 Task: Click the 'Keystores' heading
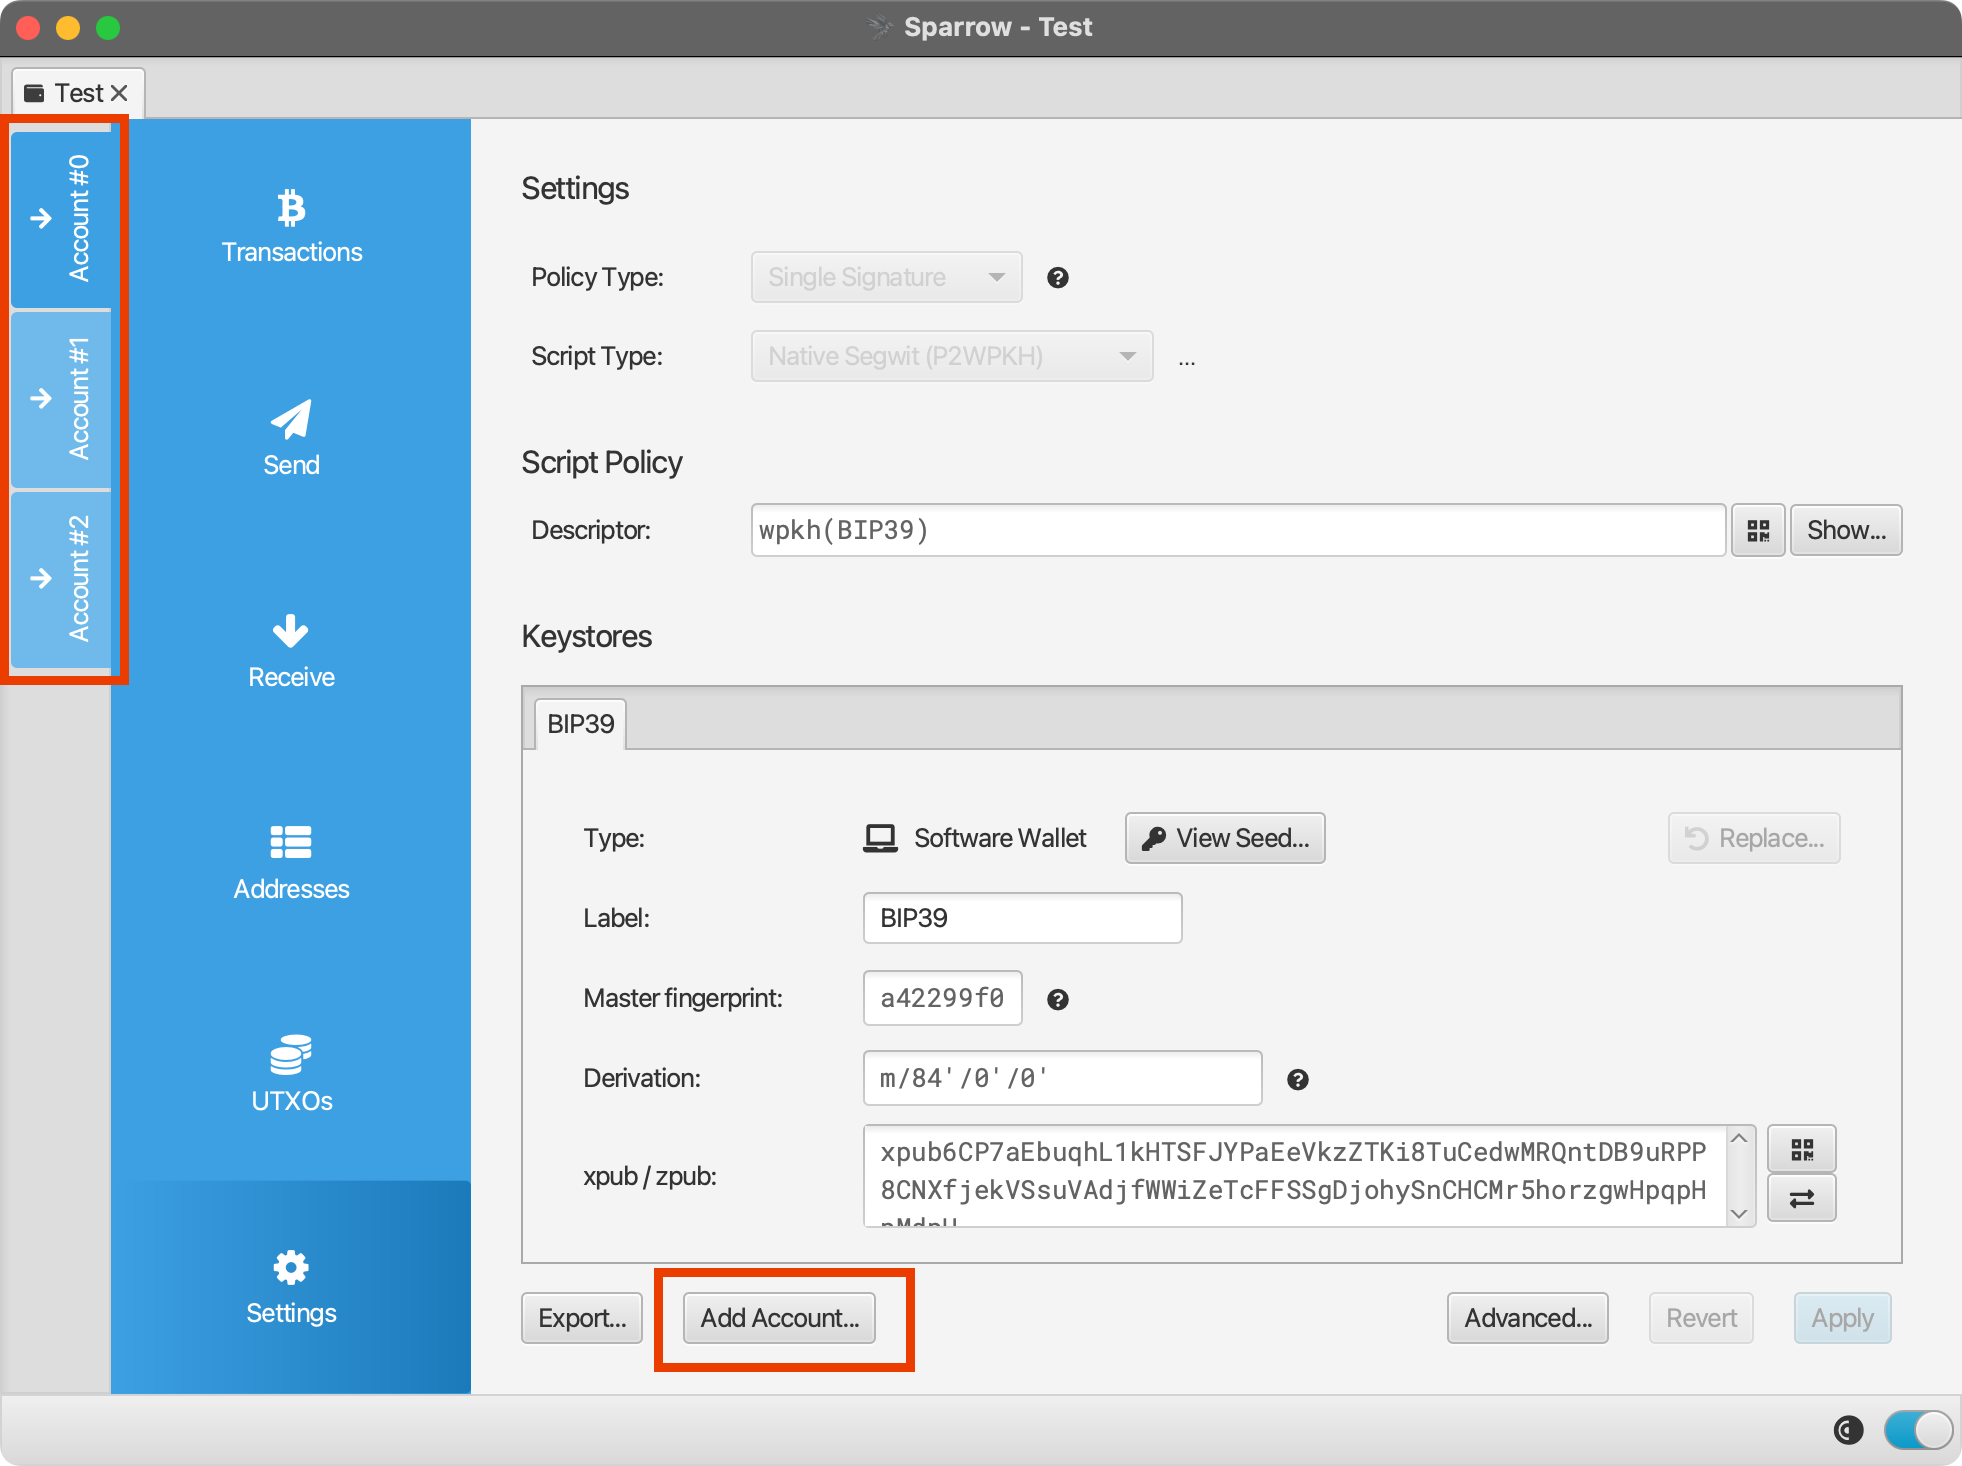(x=587, y=637)
